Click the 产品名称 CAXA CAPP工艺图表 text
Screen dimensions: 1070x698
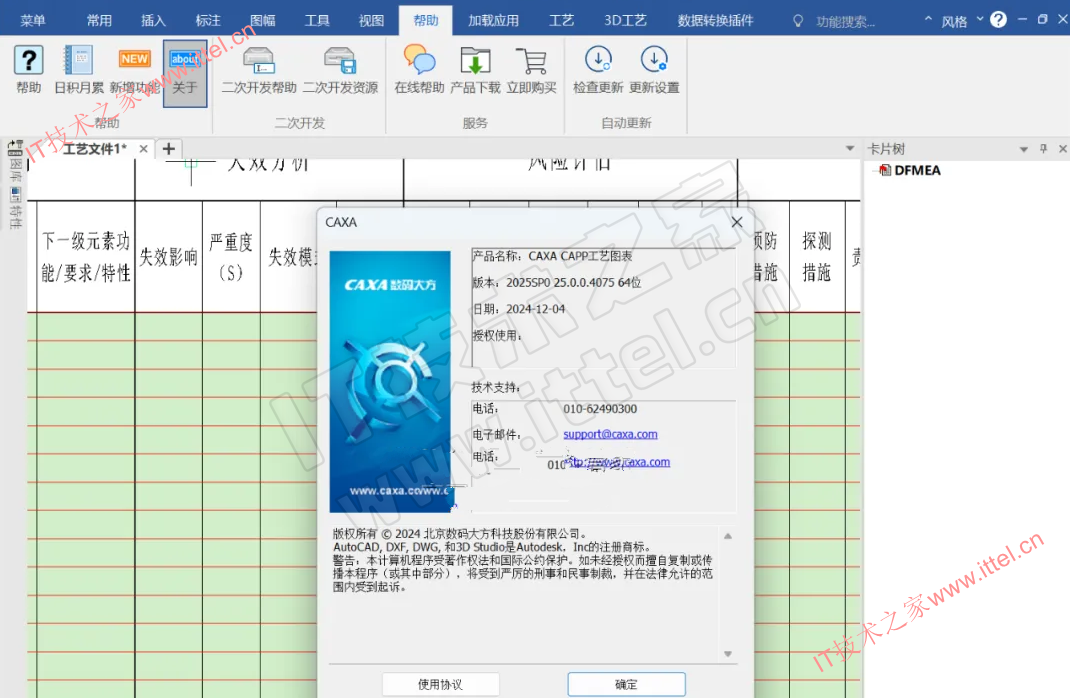(x=553, y=256)
